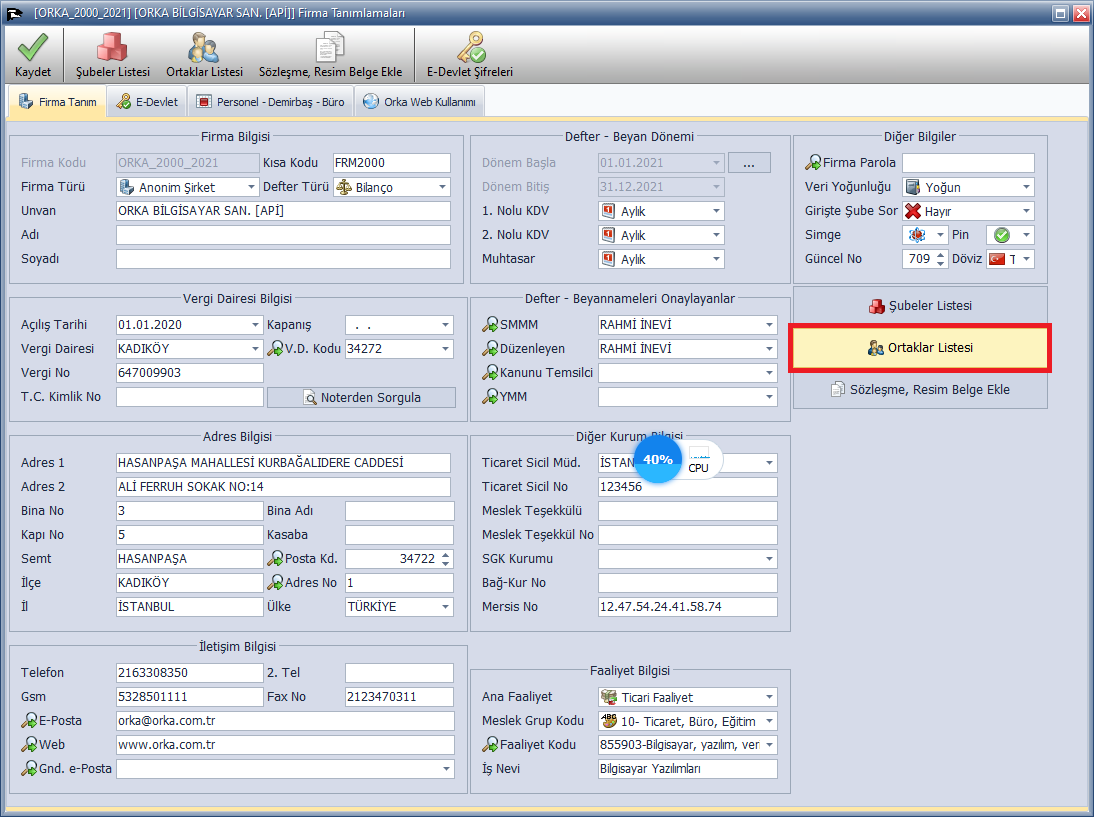This screenshot has height=817, width=1094.
Task: Click the search icon next to Faaliyet Kodu
Action: click(490, 745)
